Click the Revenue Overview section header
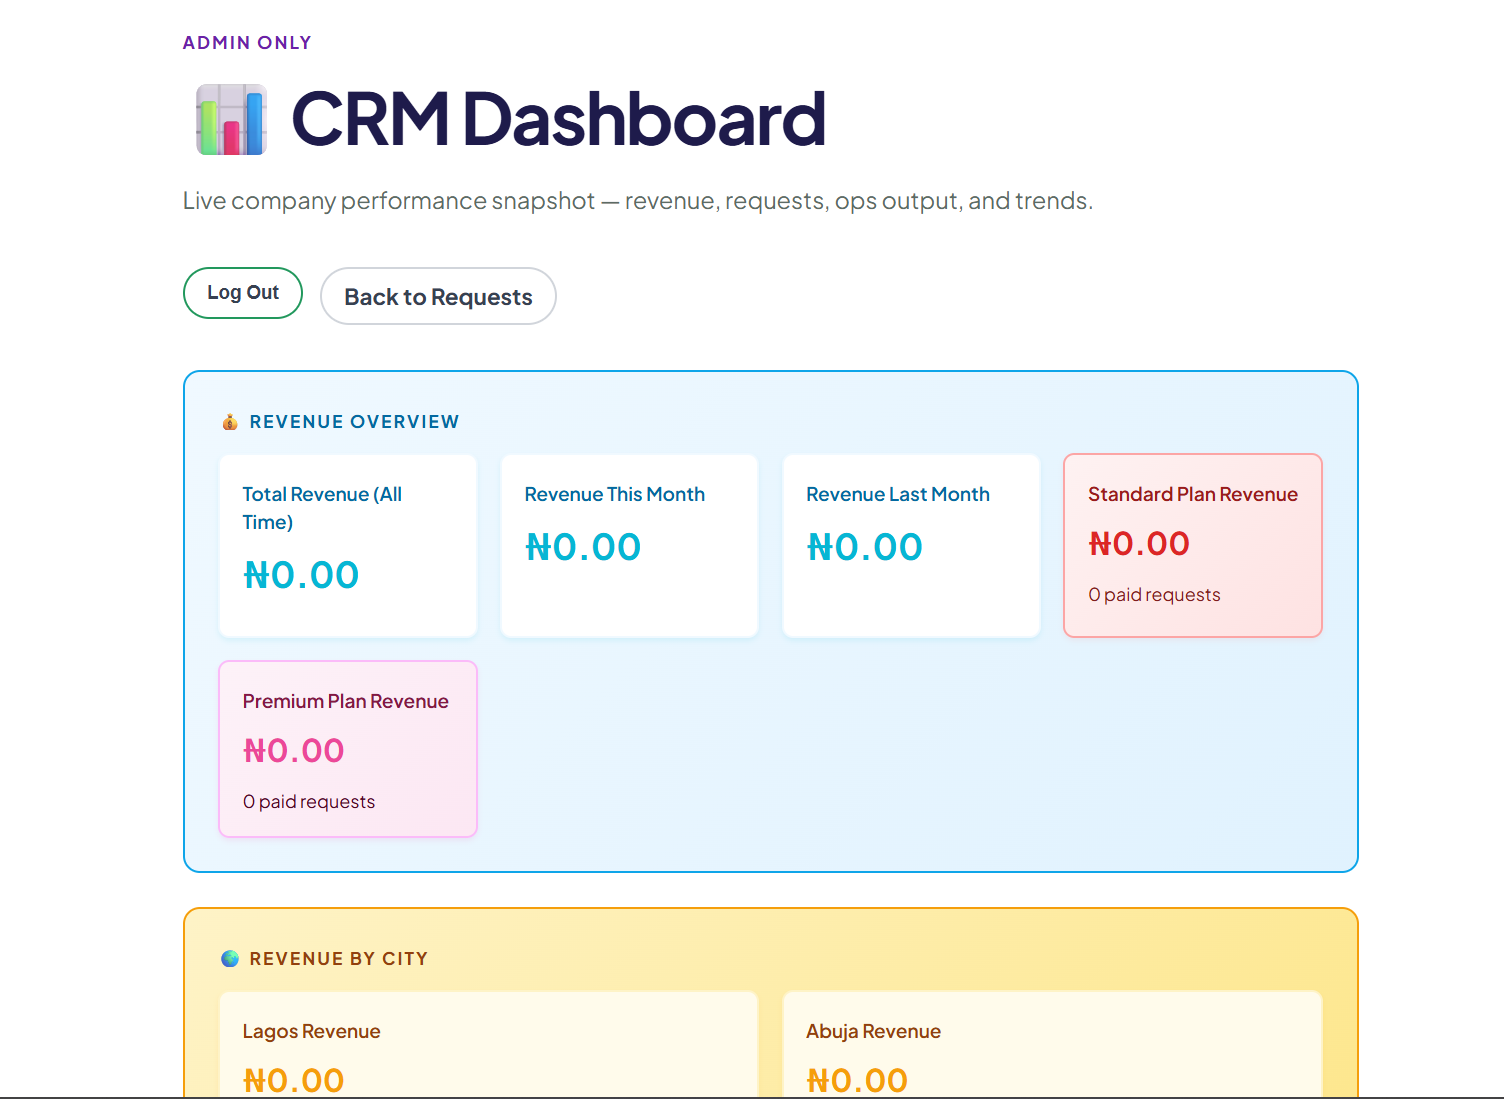 pyautogui.click(x=354, y=421)
